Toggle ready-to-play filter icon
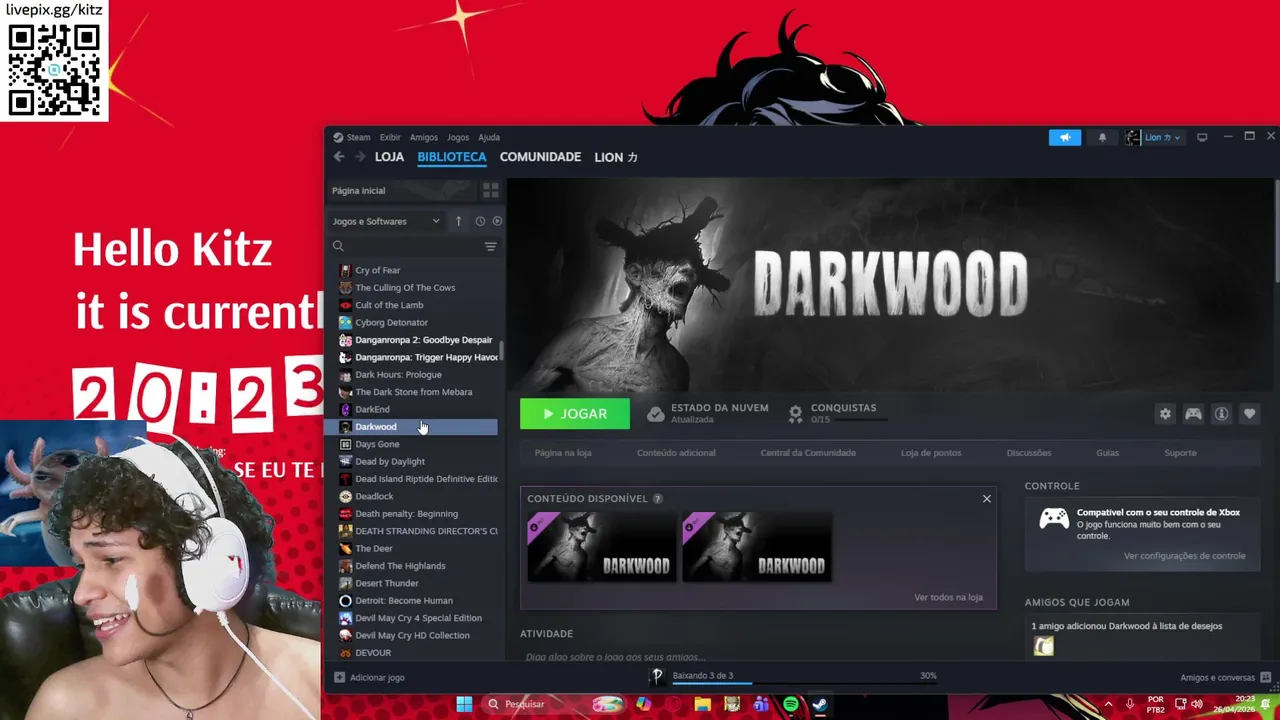 (497, 221)
